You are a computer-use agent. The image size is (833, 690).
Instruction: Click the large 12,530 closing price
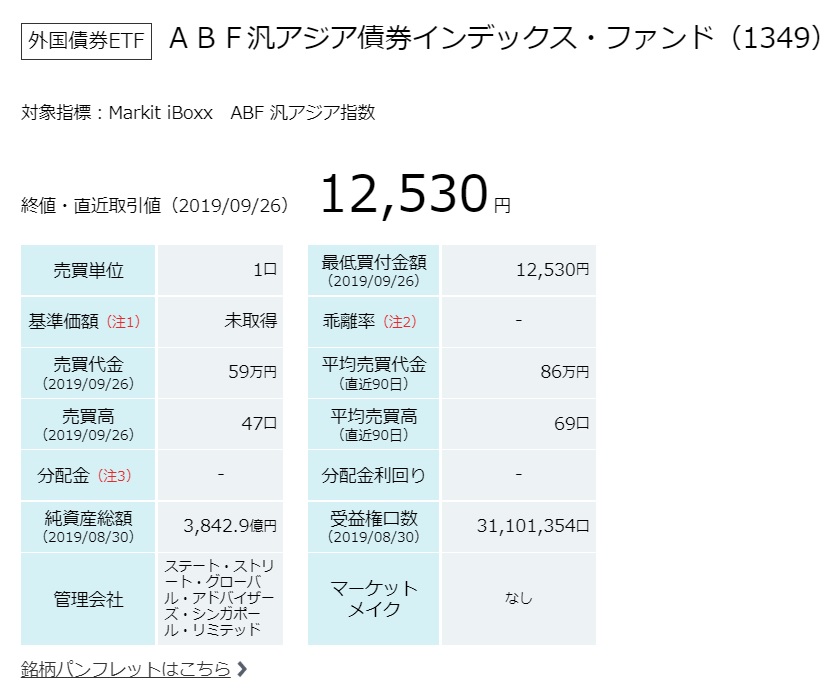click(404, 194)
